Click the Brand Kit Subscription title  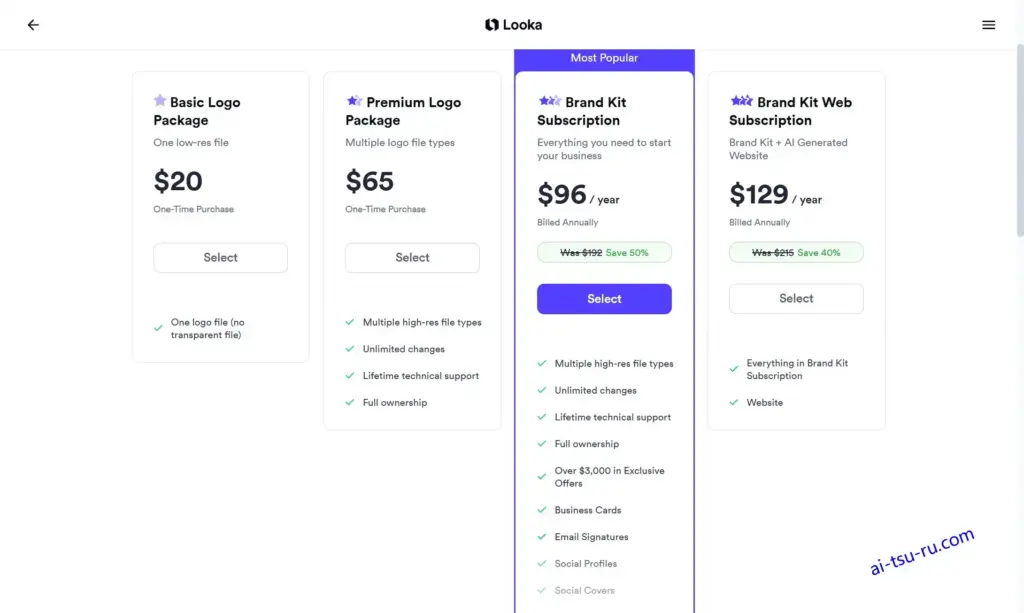coord(582,111)
